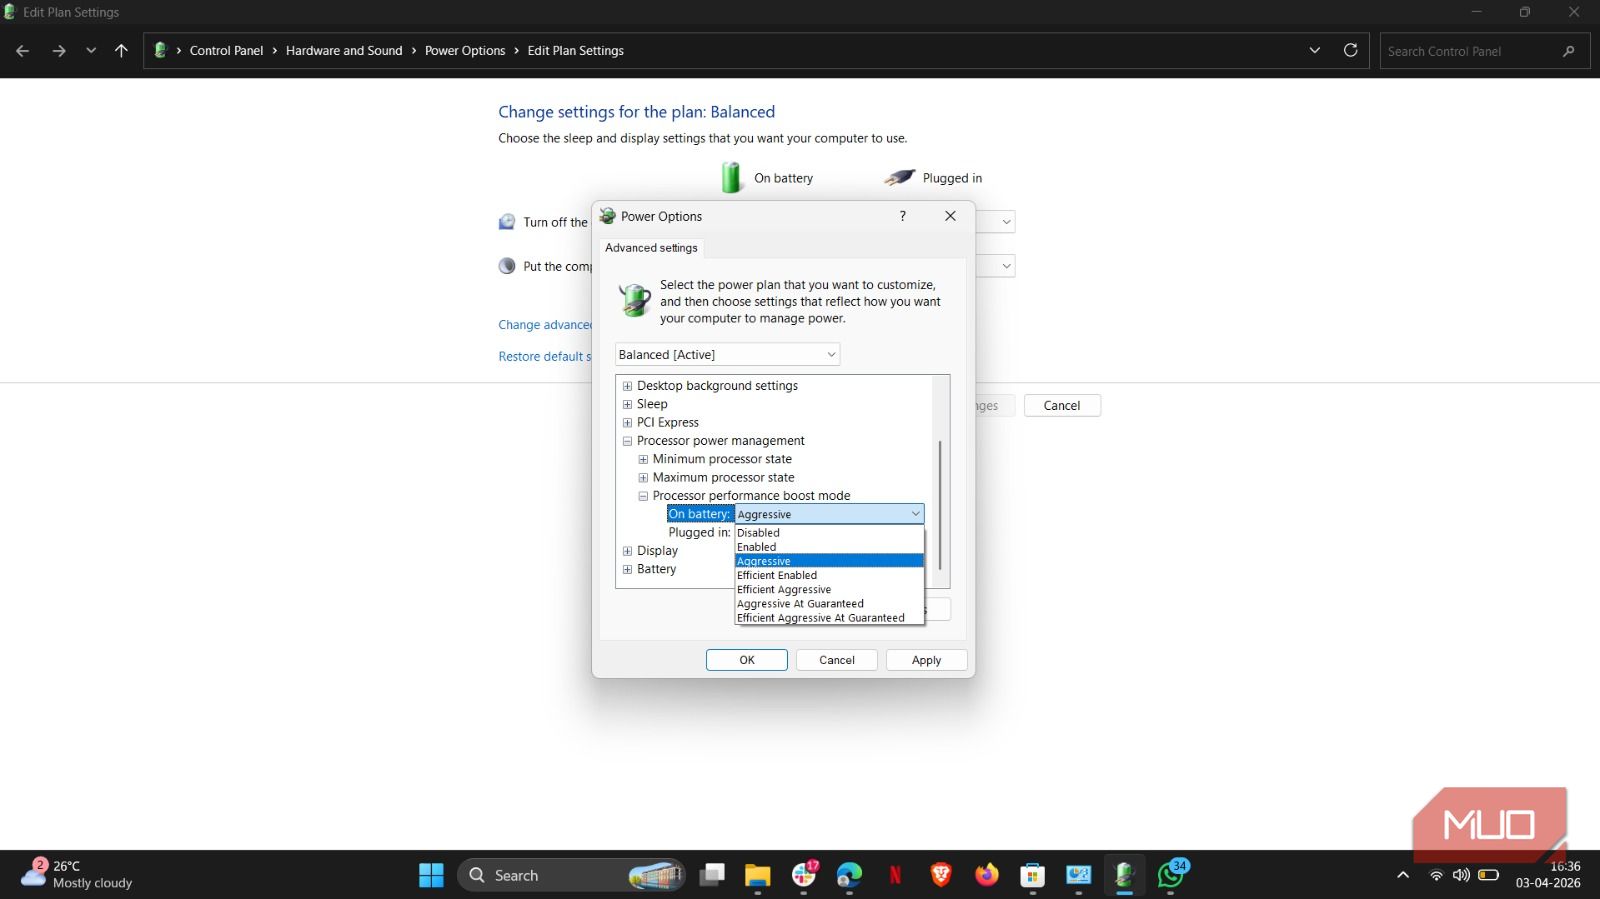
Task: Choose Enabled from boost mode list
Action: pos(829,547)
